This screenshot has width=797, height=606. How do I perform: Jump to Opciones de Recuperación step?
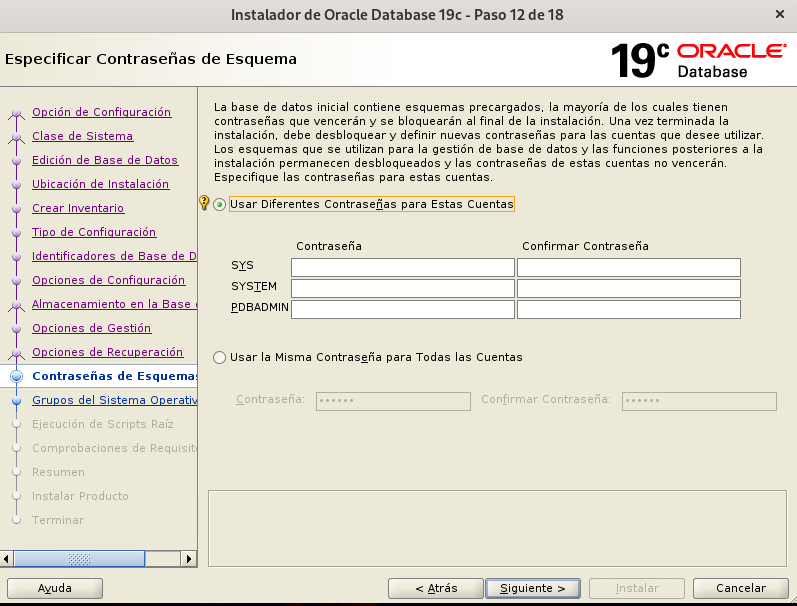(x=107, y=352)
